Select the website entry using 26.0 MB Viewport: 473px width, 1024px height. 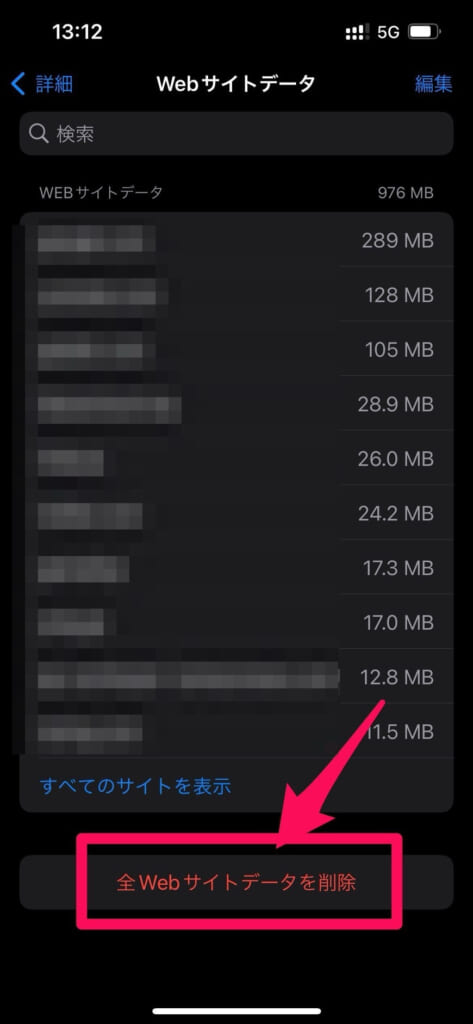(236, 458)
